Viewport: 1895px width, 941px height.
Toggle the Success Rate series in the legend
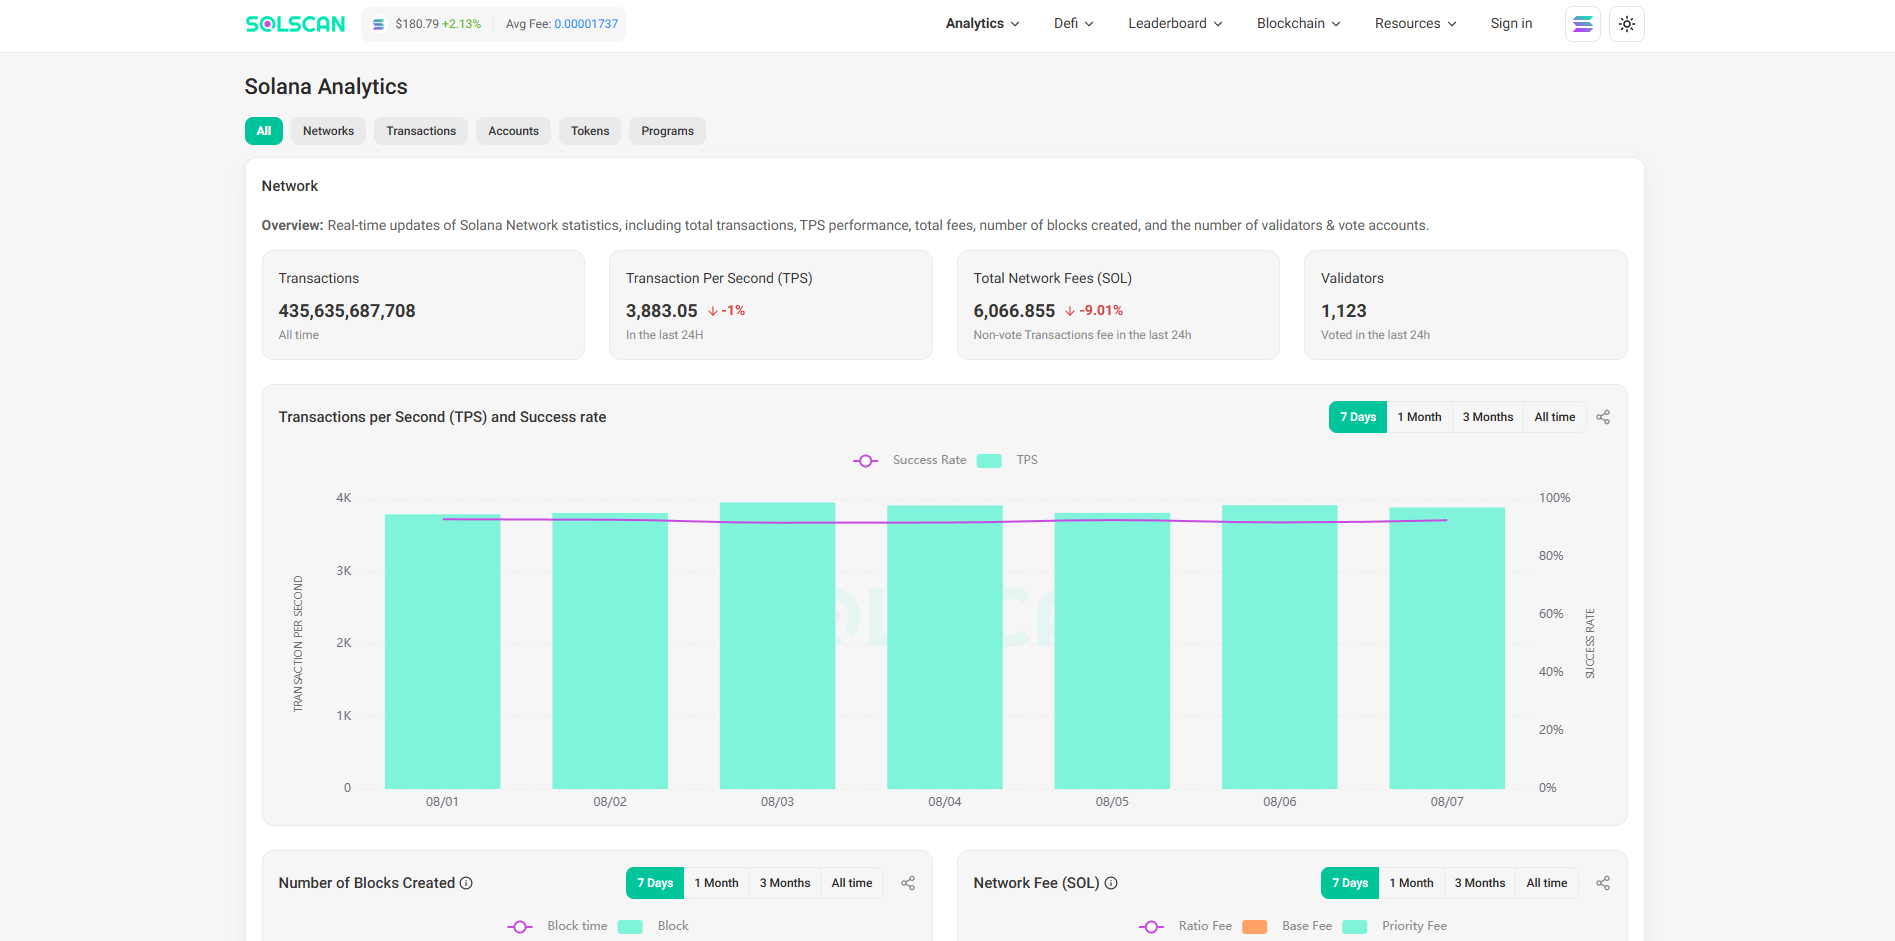click(x=914, y=460)
